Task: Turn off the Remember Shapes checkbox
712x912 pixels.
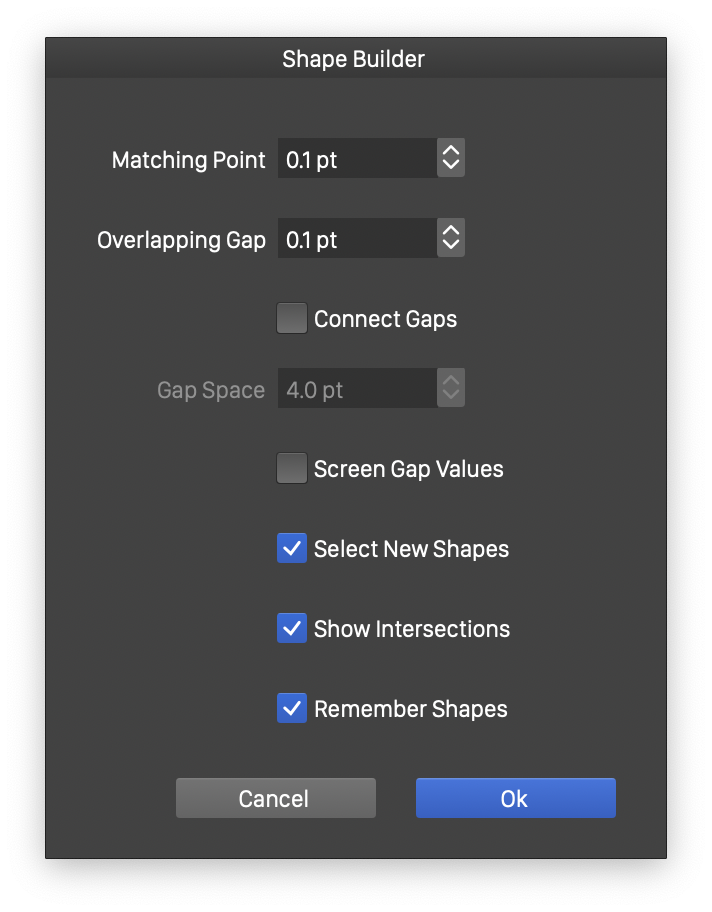Action: [292, 709]
